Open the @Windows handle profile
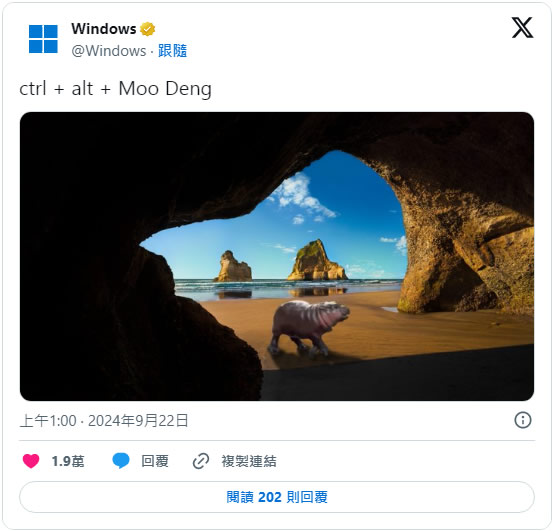The image size is (552, 531). 109,51
